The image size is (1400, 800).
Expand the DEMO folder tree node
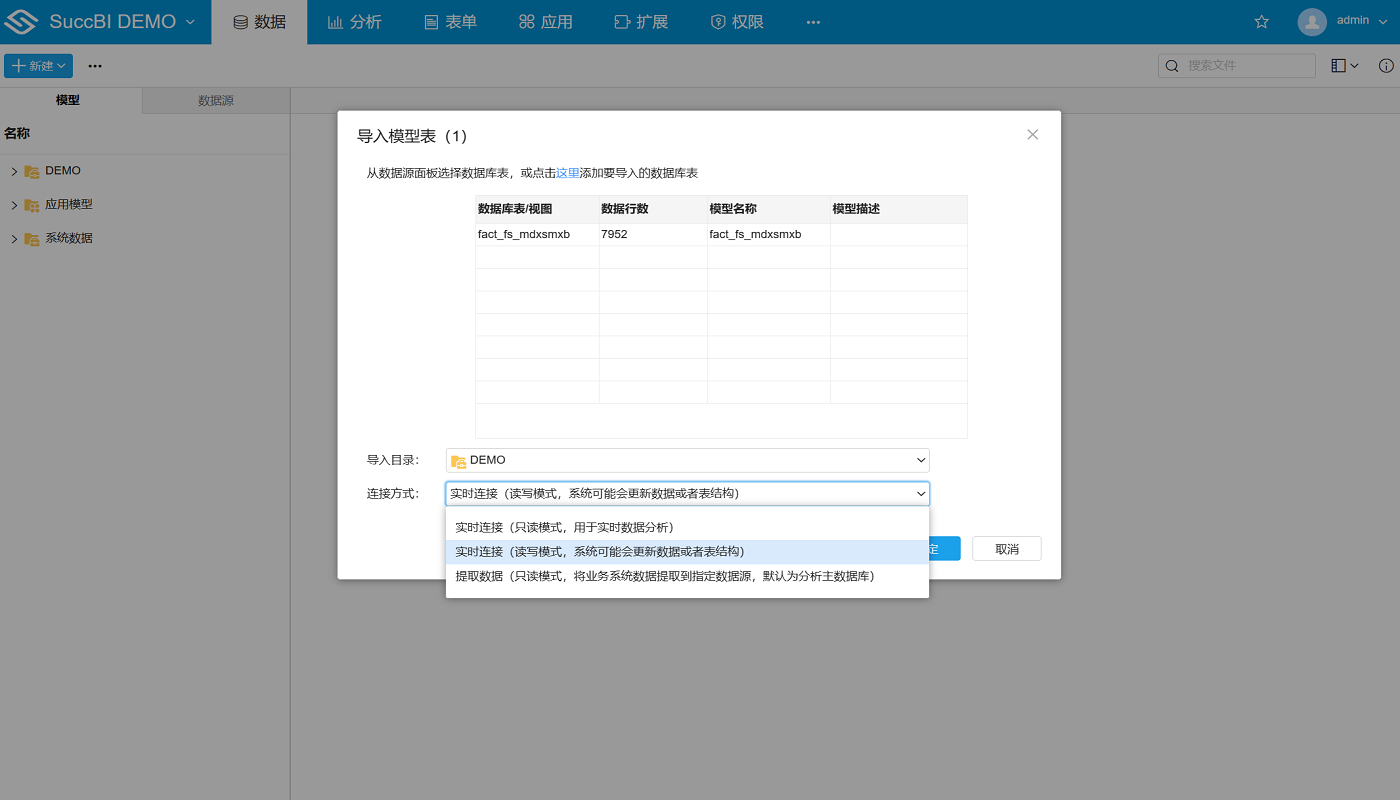point(14,171)
